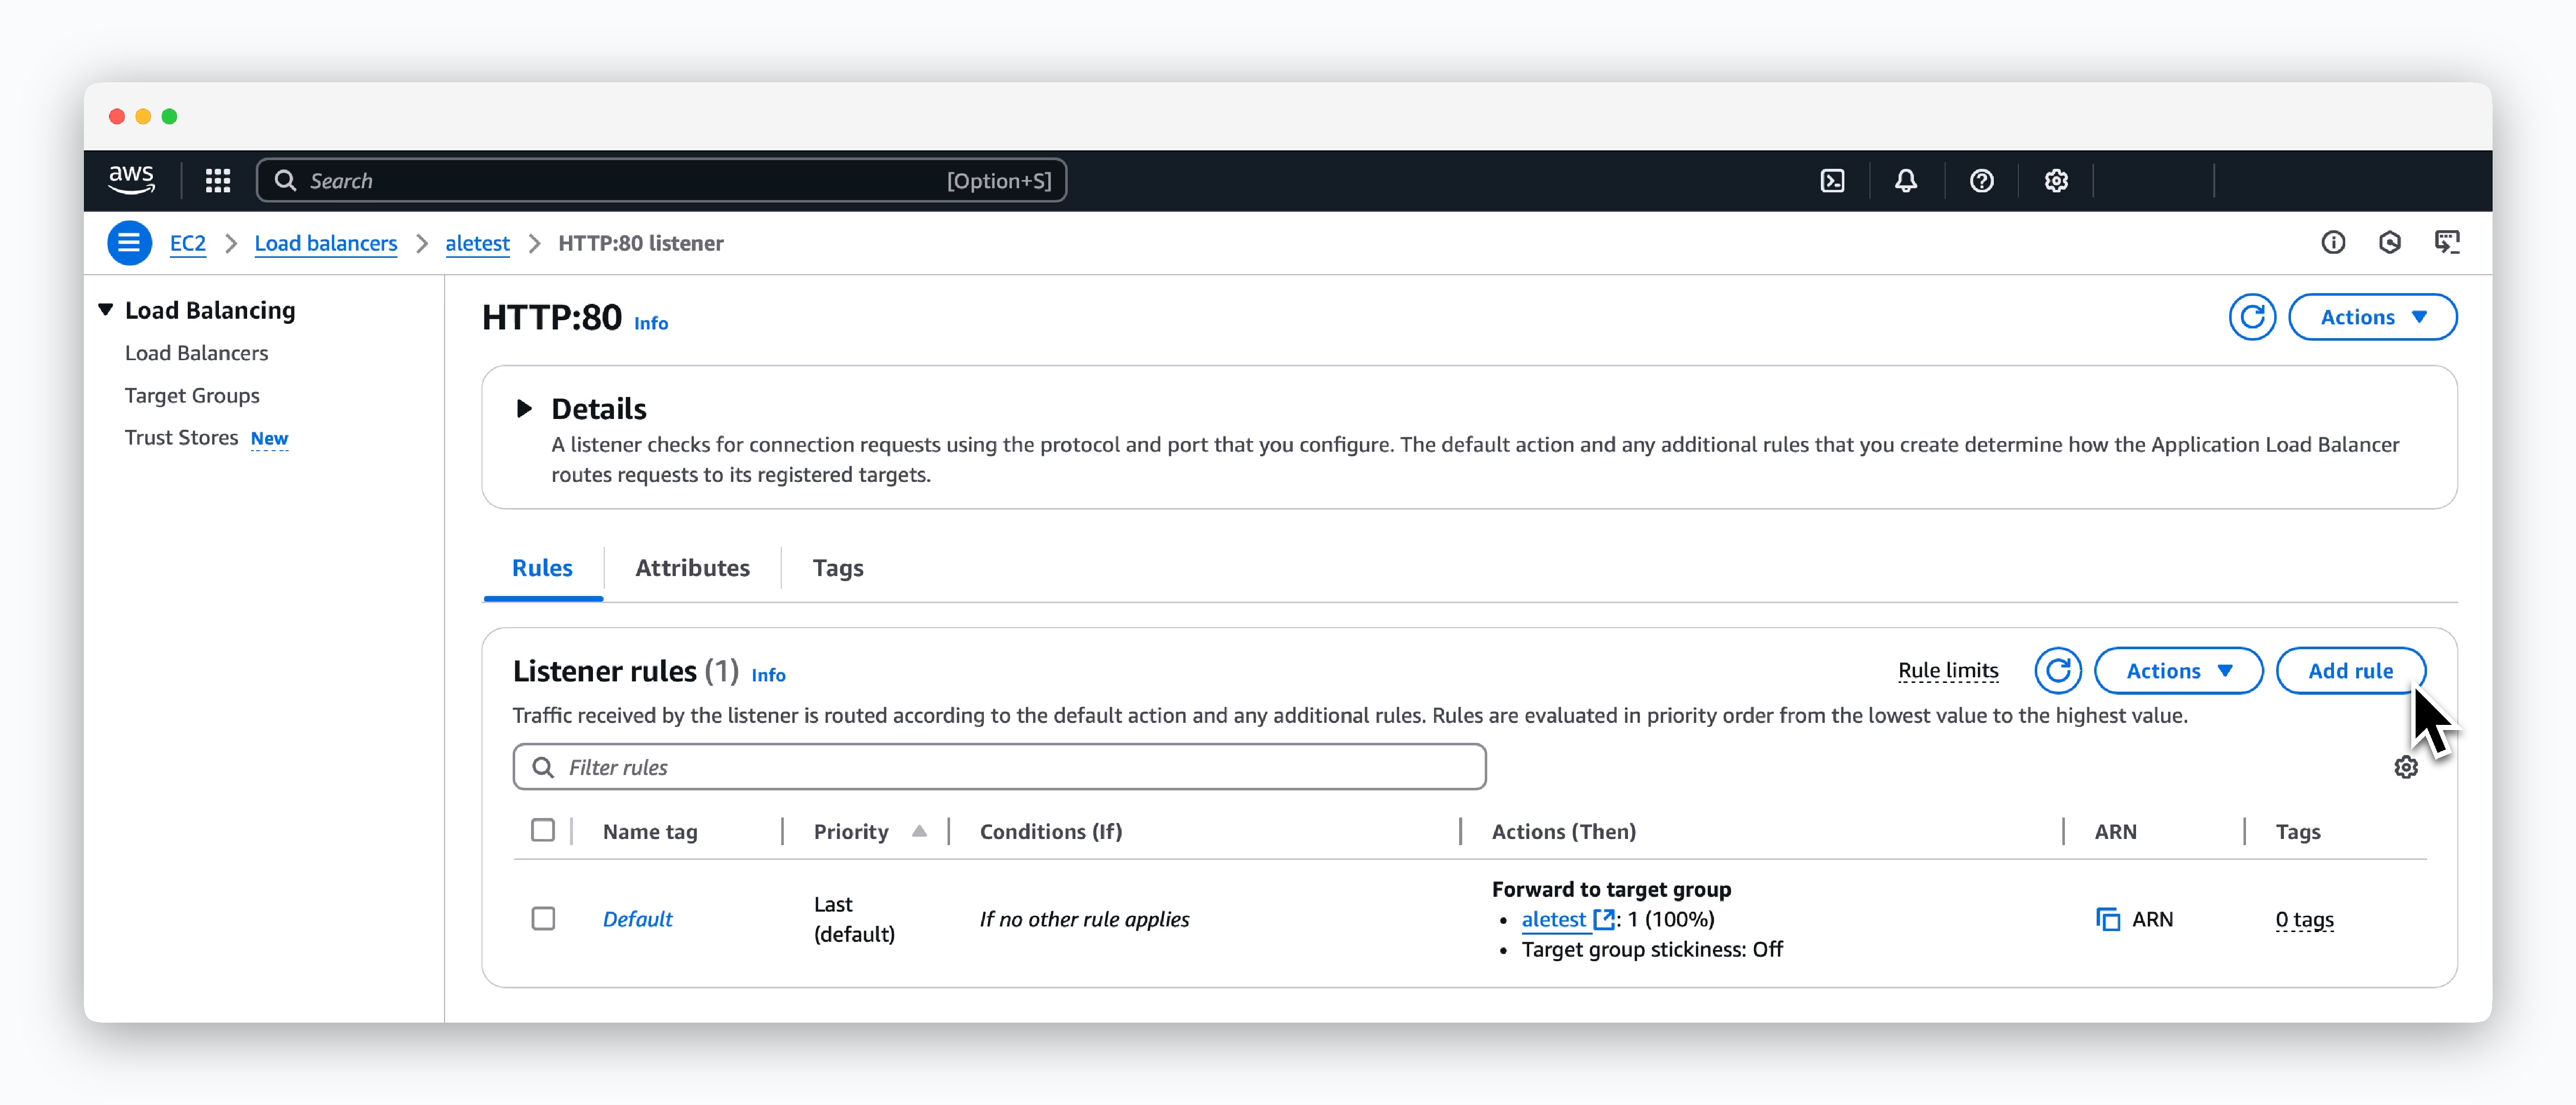The width and height of the screenshot is (2576, 1105).
Task: Open the Default rule link
Action: pyautogui.click(x=637, y=919)
